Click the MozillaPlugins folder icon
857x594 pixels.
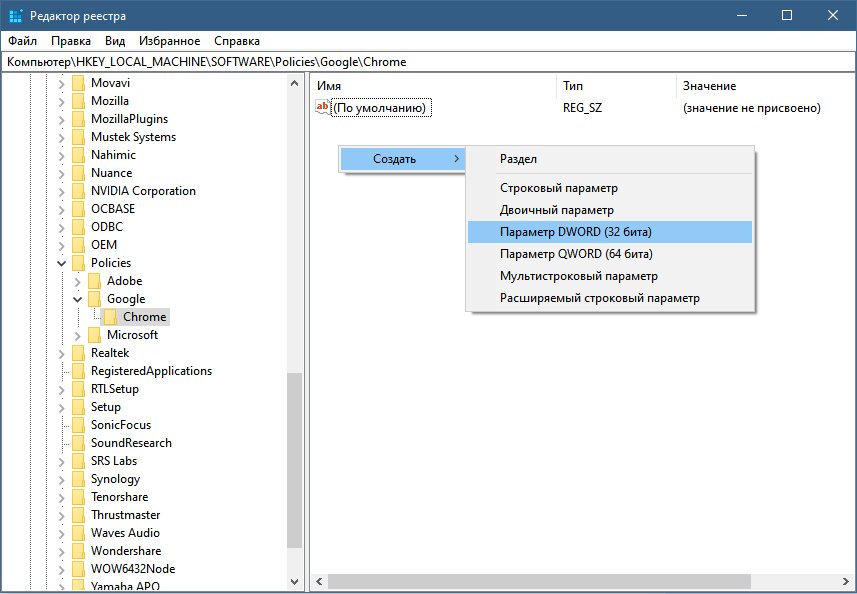tap(79, 119)
